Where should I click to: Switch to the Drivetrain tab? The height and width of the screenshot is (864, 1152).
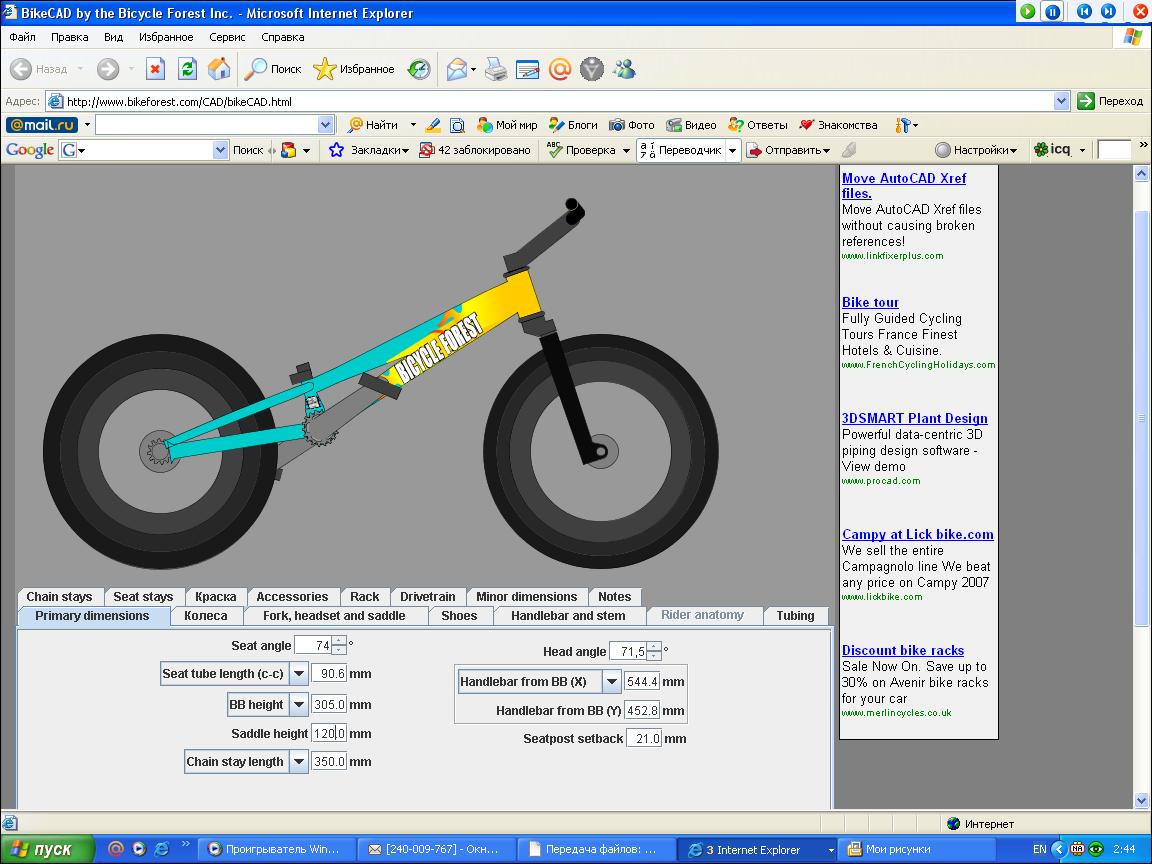tap(427, 597)
